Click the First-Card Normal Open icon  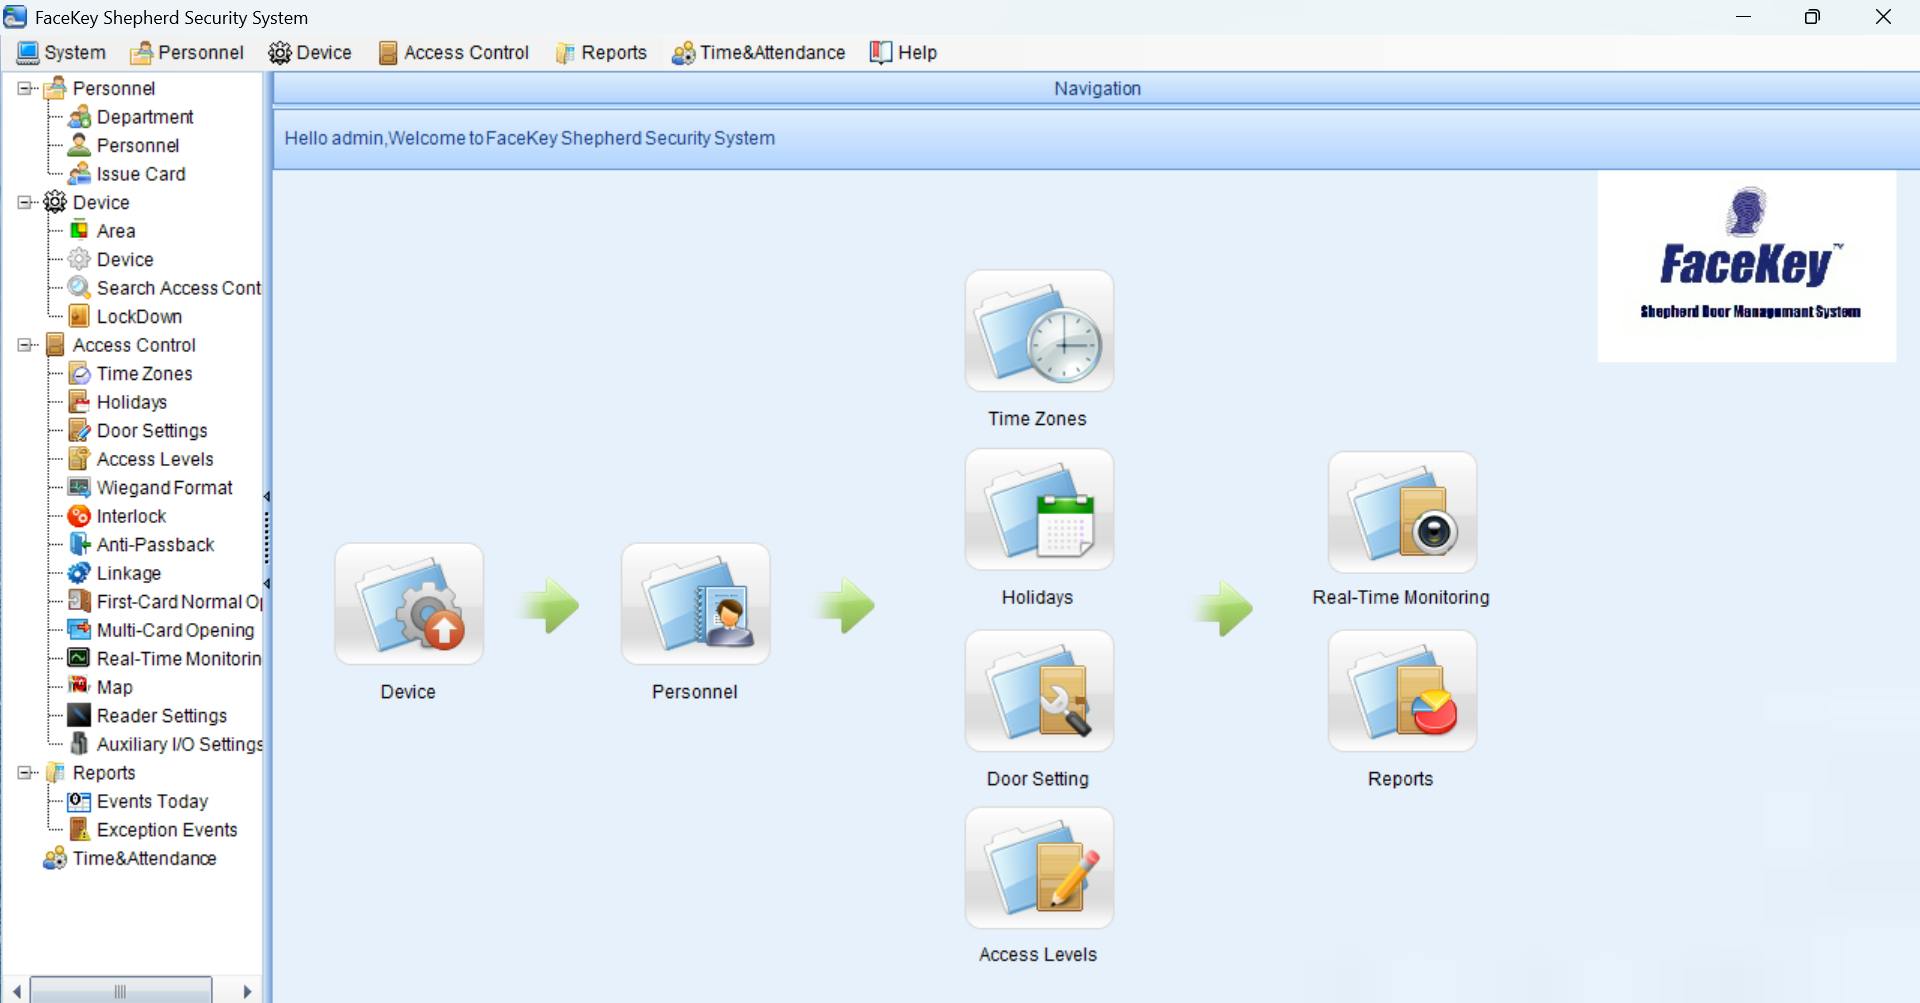(x=79, y=602)
